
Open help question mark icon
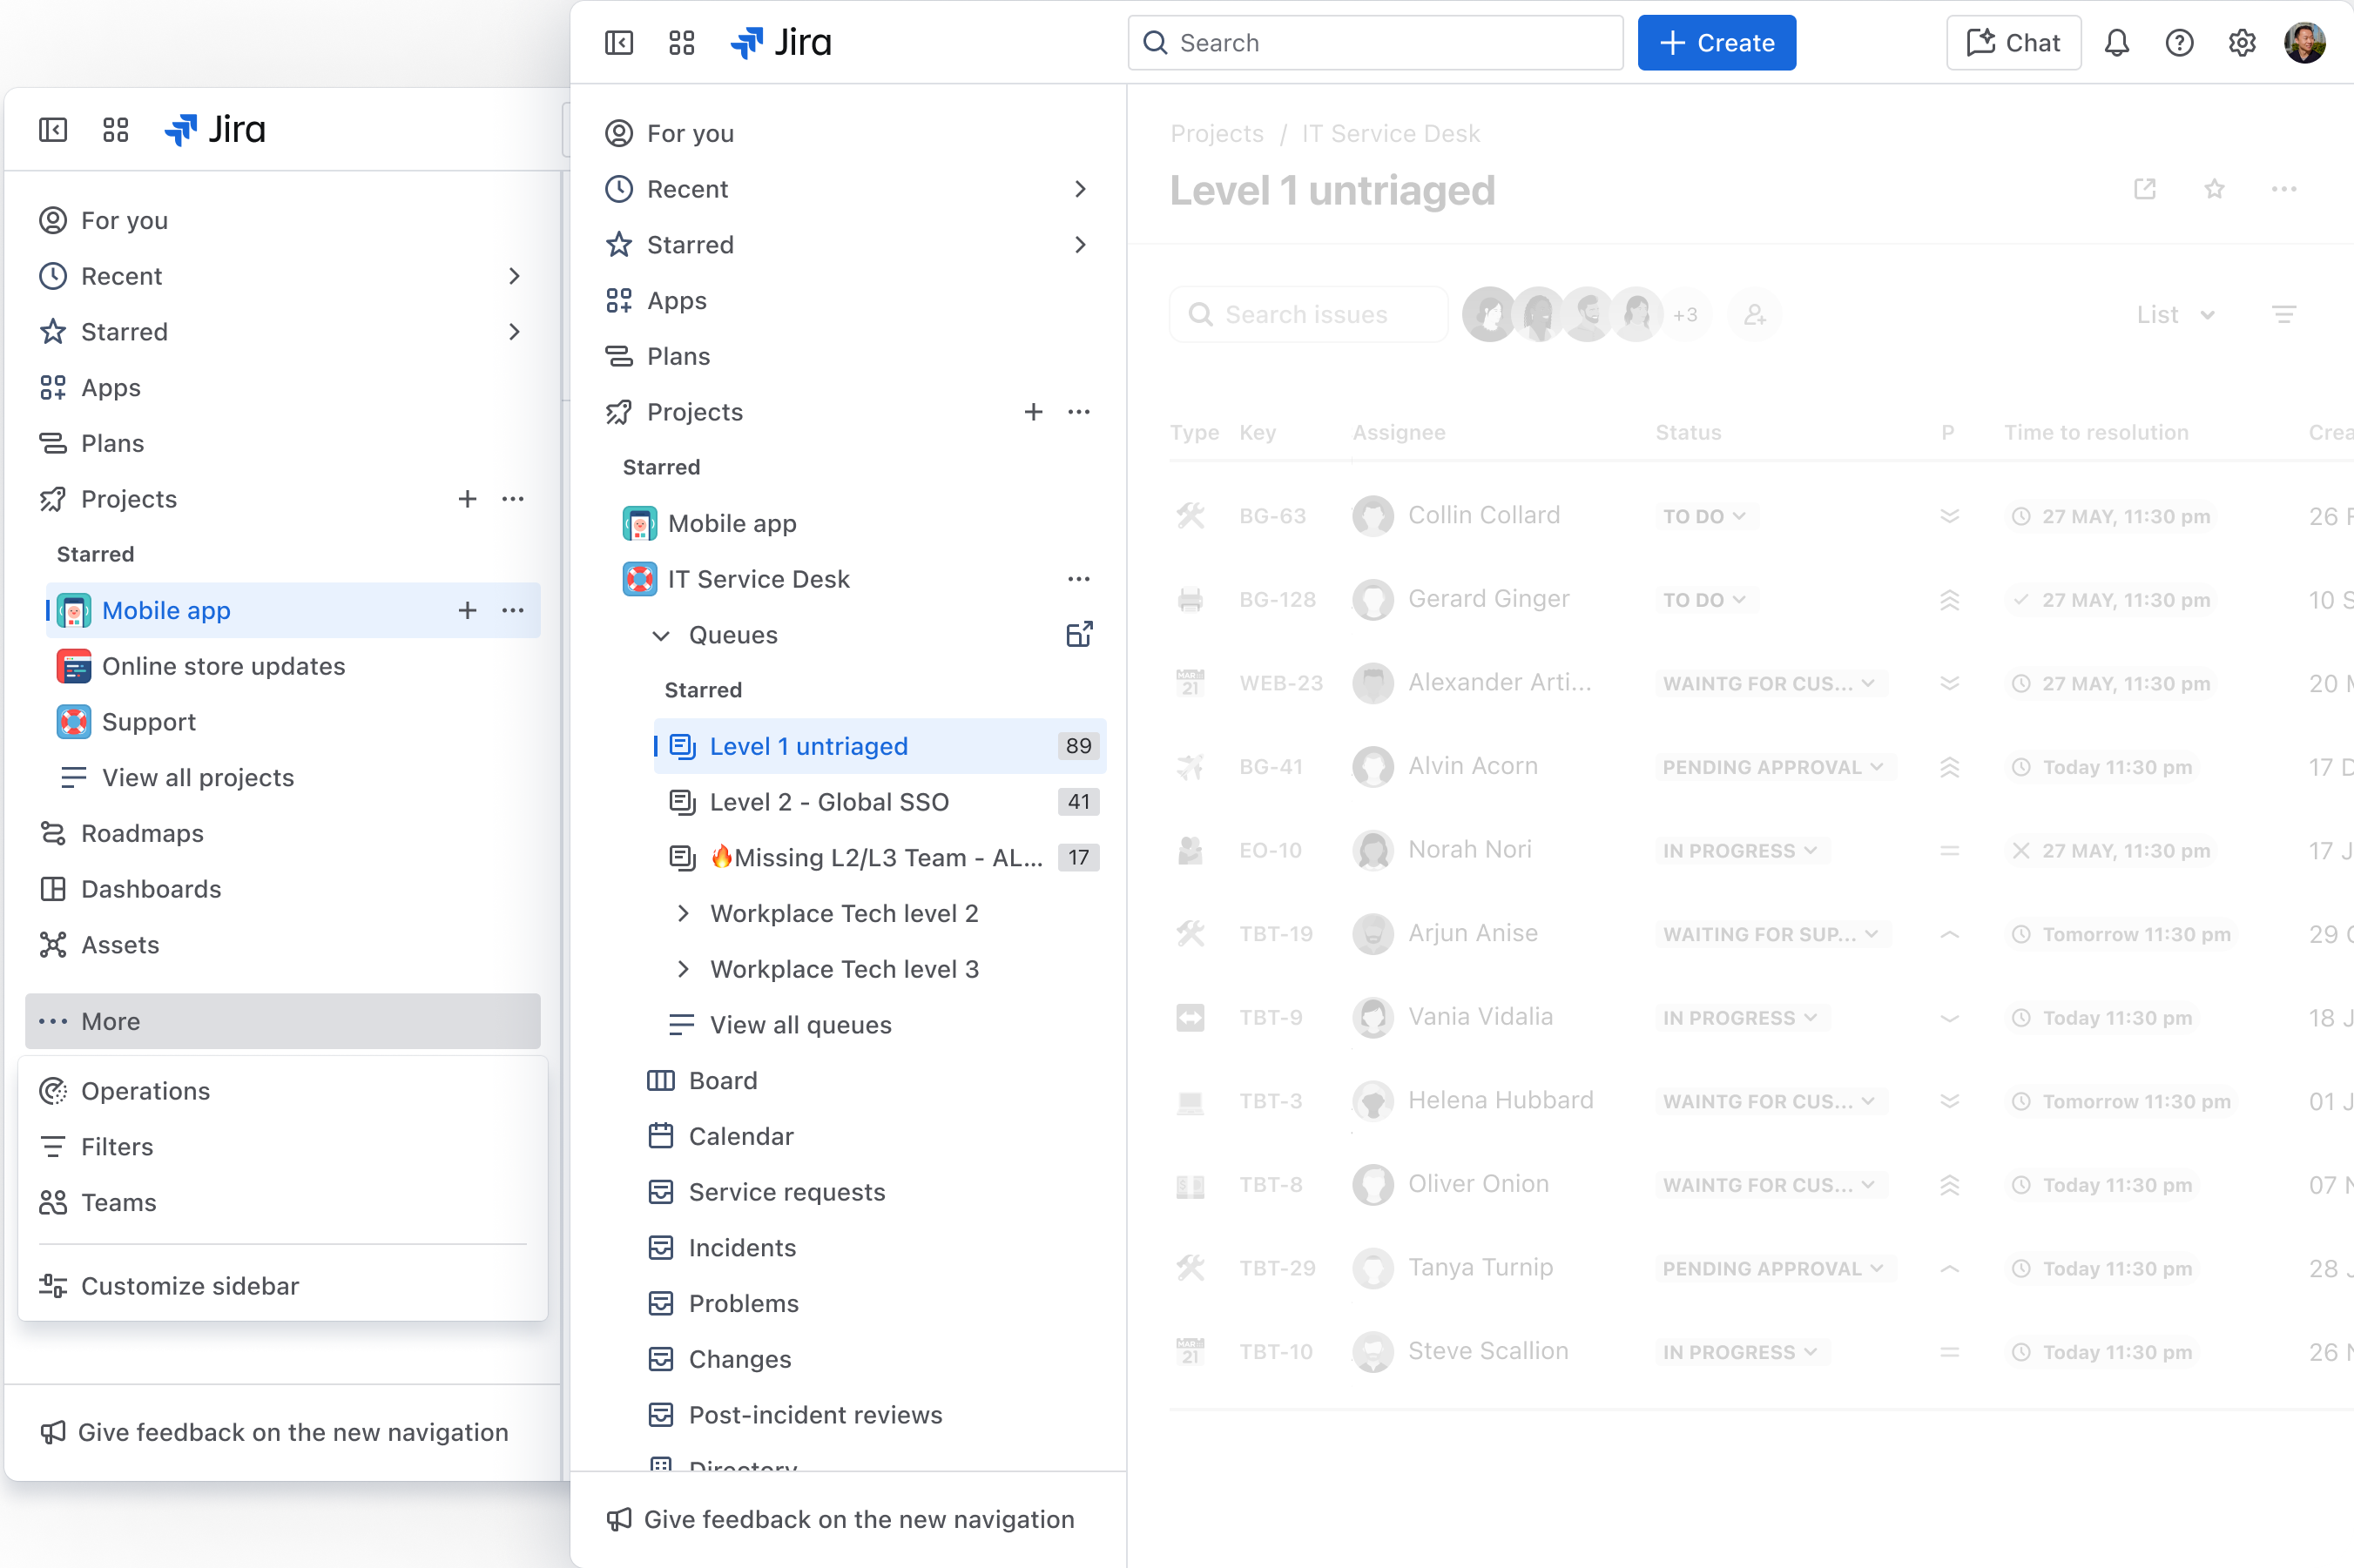(2179, 43)
